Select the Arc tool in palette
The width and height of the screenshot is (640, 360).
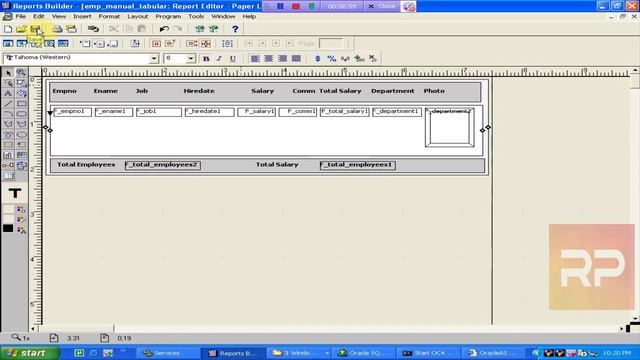point(8,114)
